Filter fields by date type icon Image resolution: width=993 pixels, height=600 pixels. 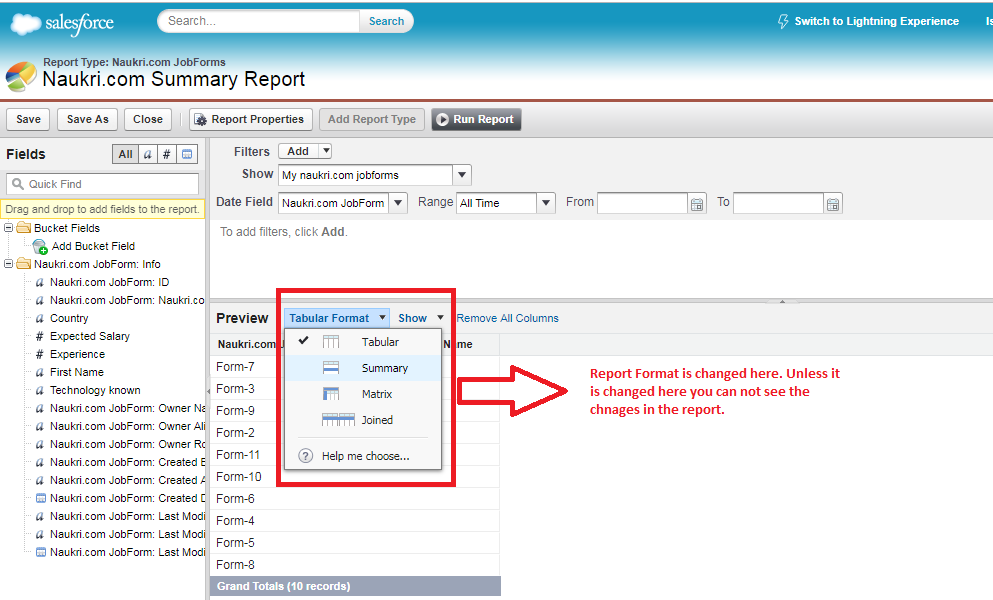pos(187,154)
